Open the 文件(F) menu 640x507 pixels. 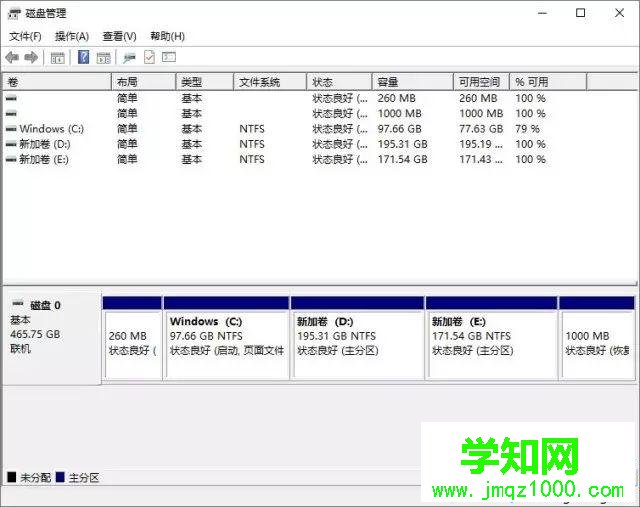point(25,37)
